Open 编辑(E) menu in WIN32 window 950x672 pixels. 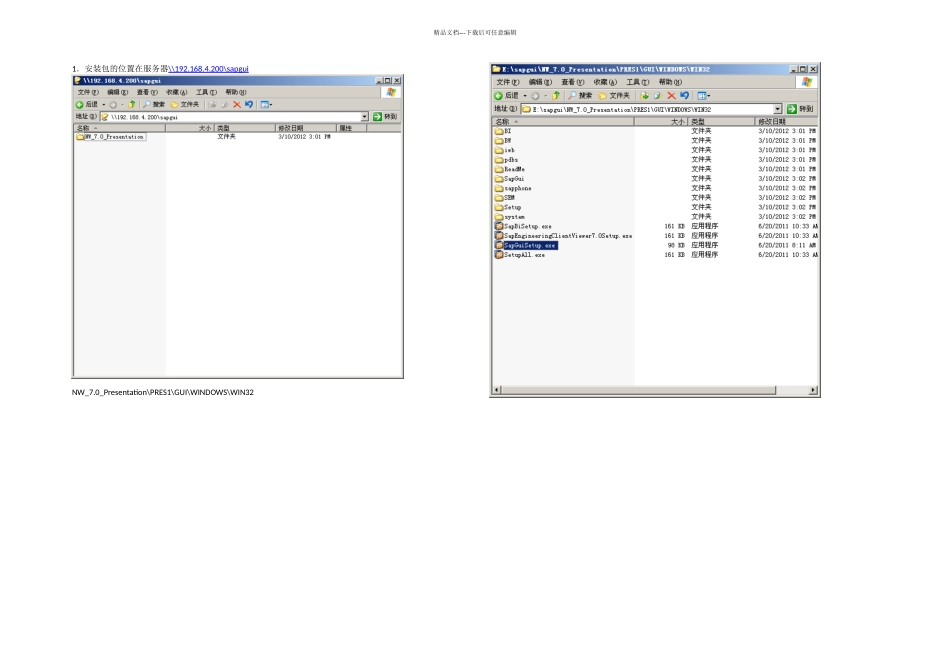pyautogui.click(x=540, y=82)
